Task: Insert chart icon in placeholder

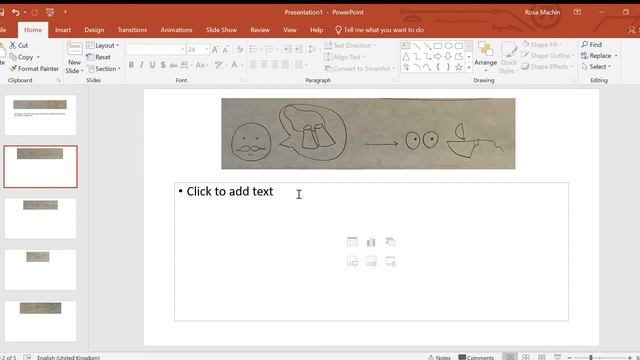Action: pos(371,242)
